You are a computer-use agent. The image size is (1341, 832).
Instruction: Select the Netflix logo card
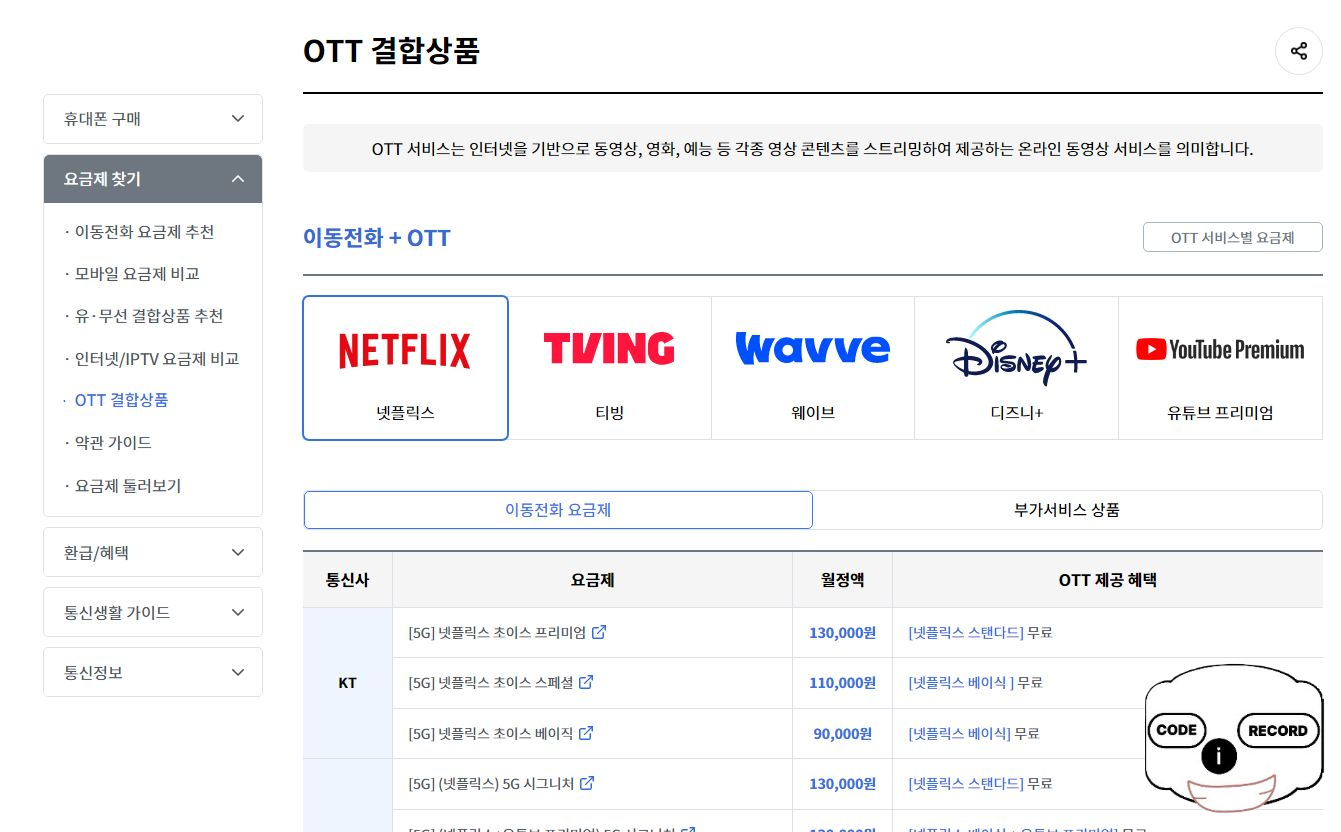click(405, 368)
